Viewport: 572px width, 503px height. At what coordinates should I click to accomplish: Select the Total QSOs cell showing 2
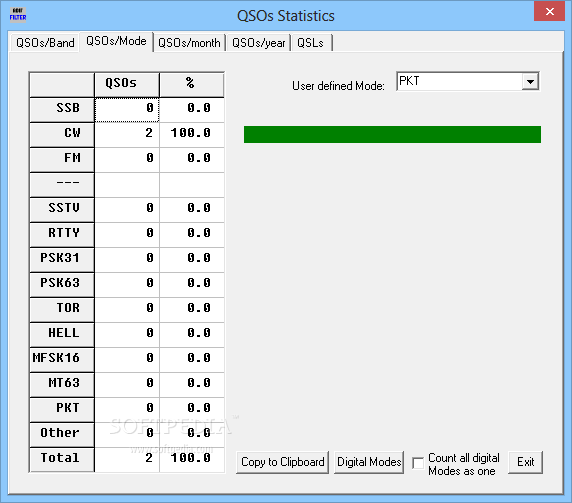[x=127, y=460]
